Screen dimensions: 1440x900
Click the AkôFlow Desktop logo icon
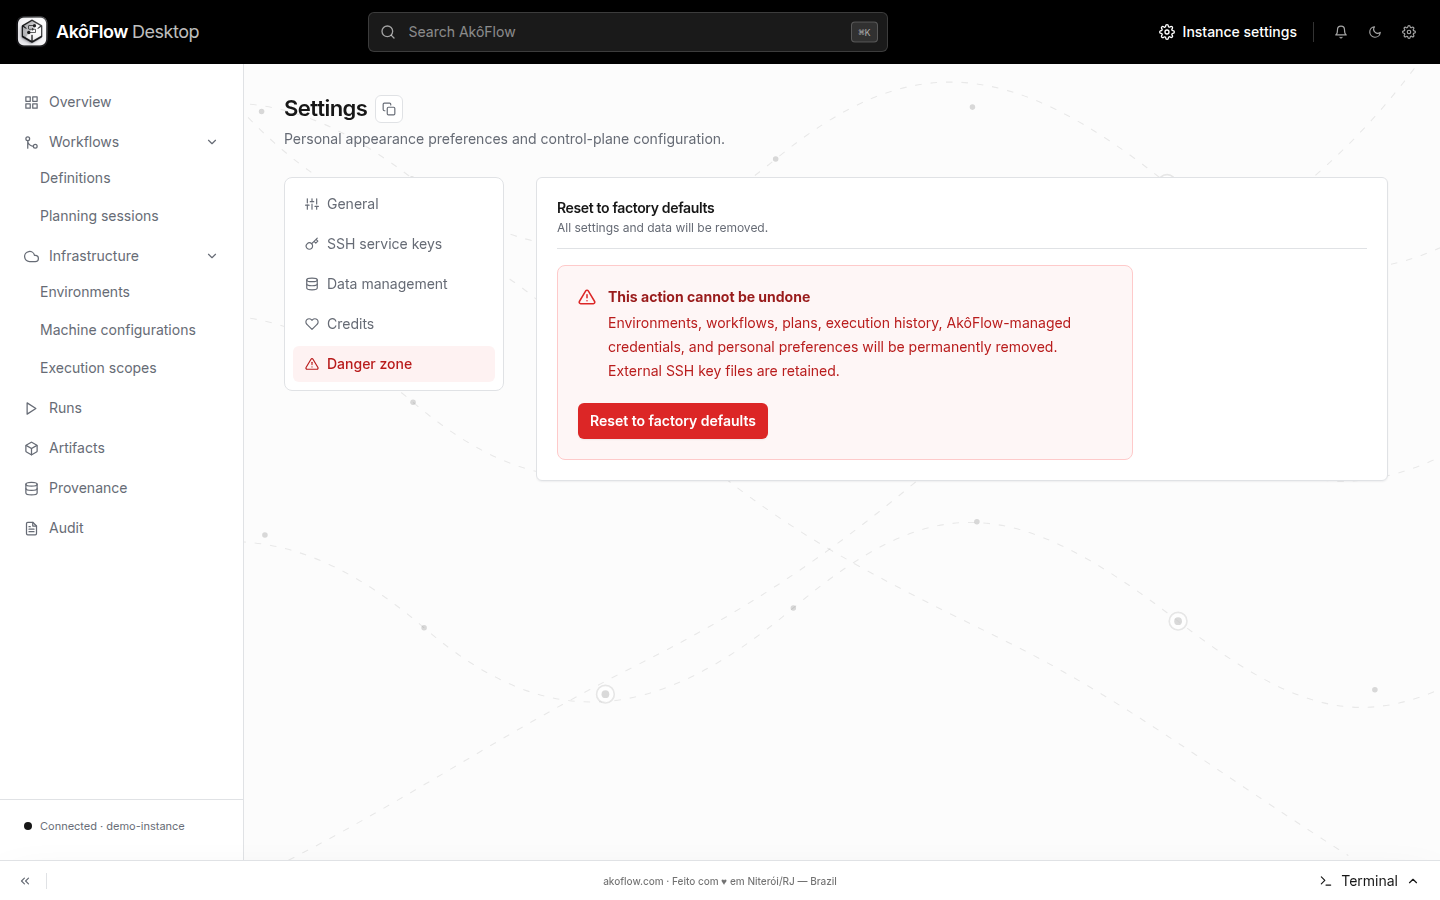32,32
